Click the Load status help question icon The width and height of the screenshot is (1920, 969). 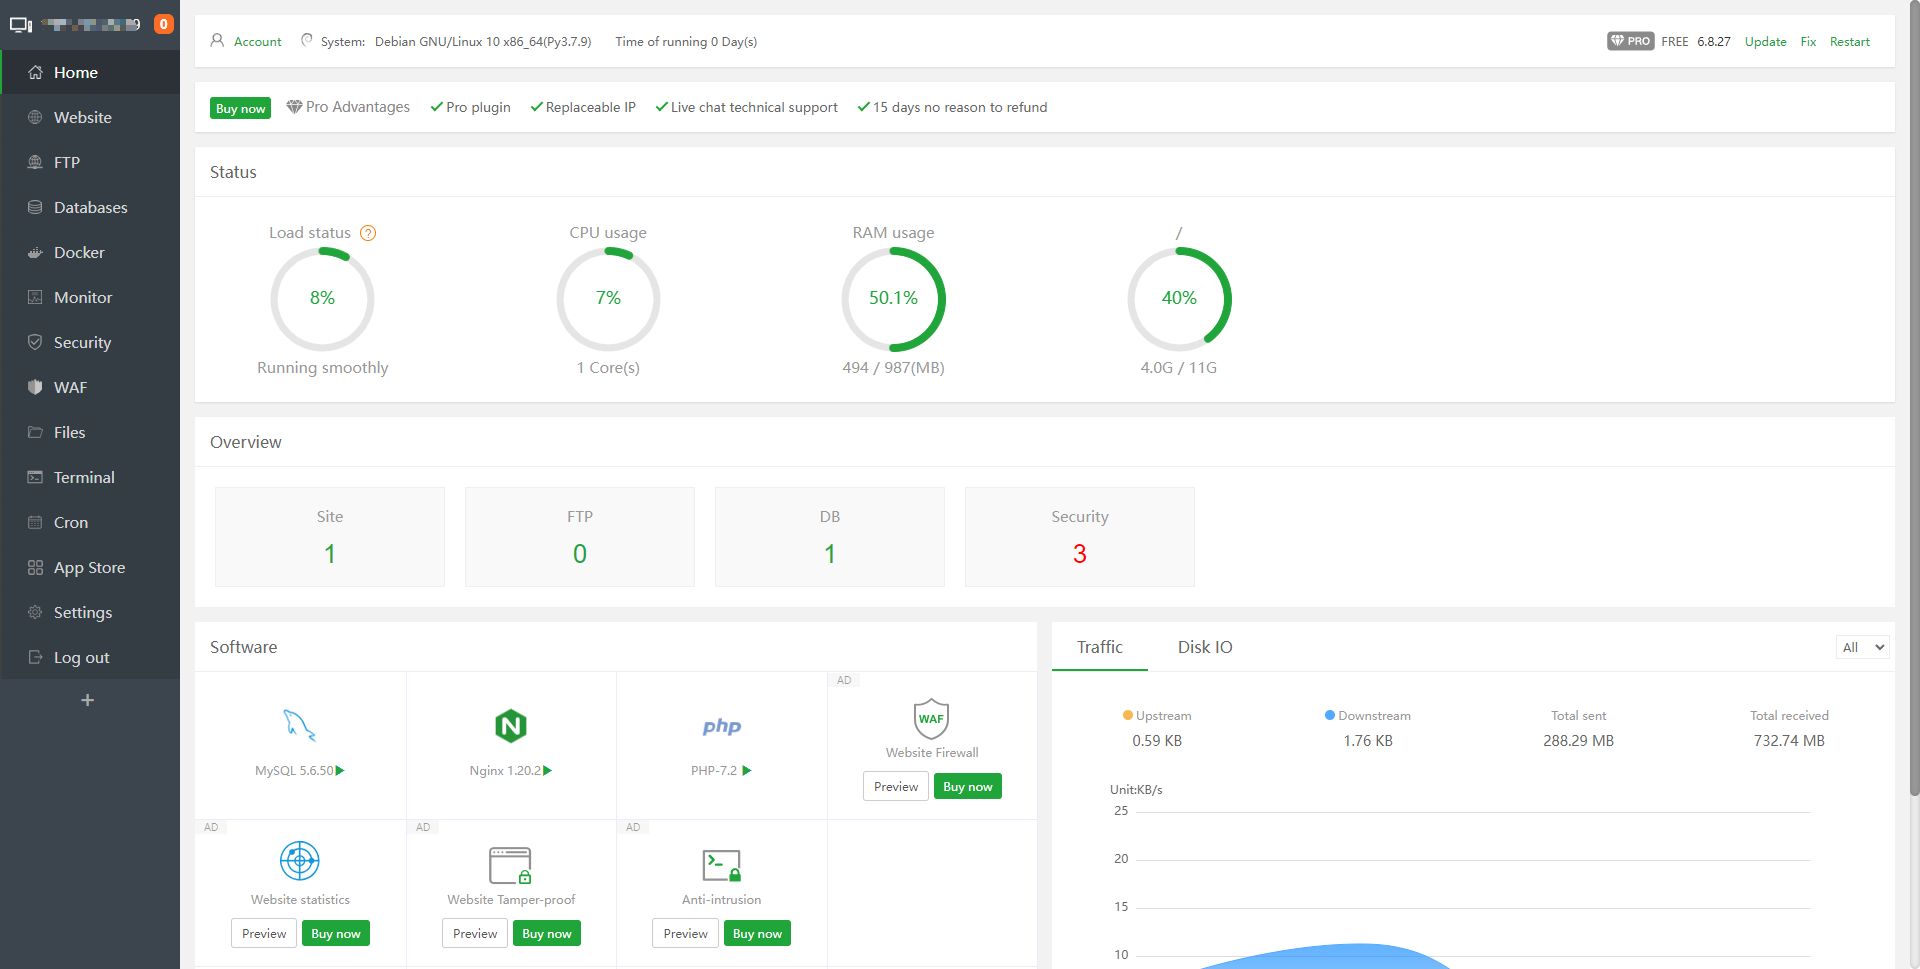[368, 233]
